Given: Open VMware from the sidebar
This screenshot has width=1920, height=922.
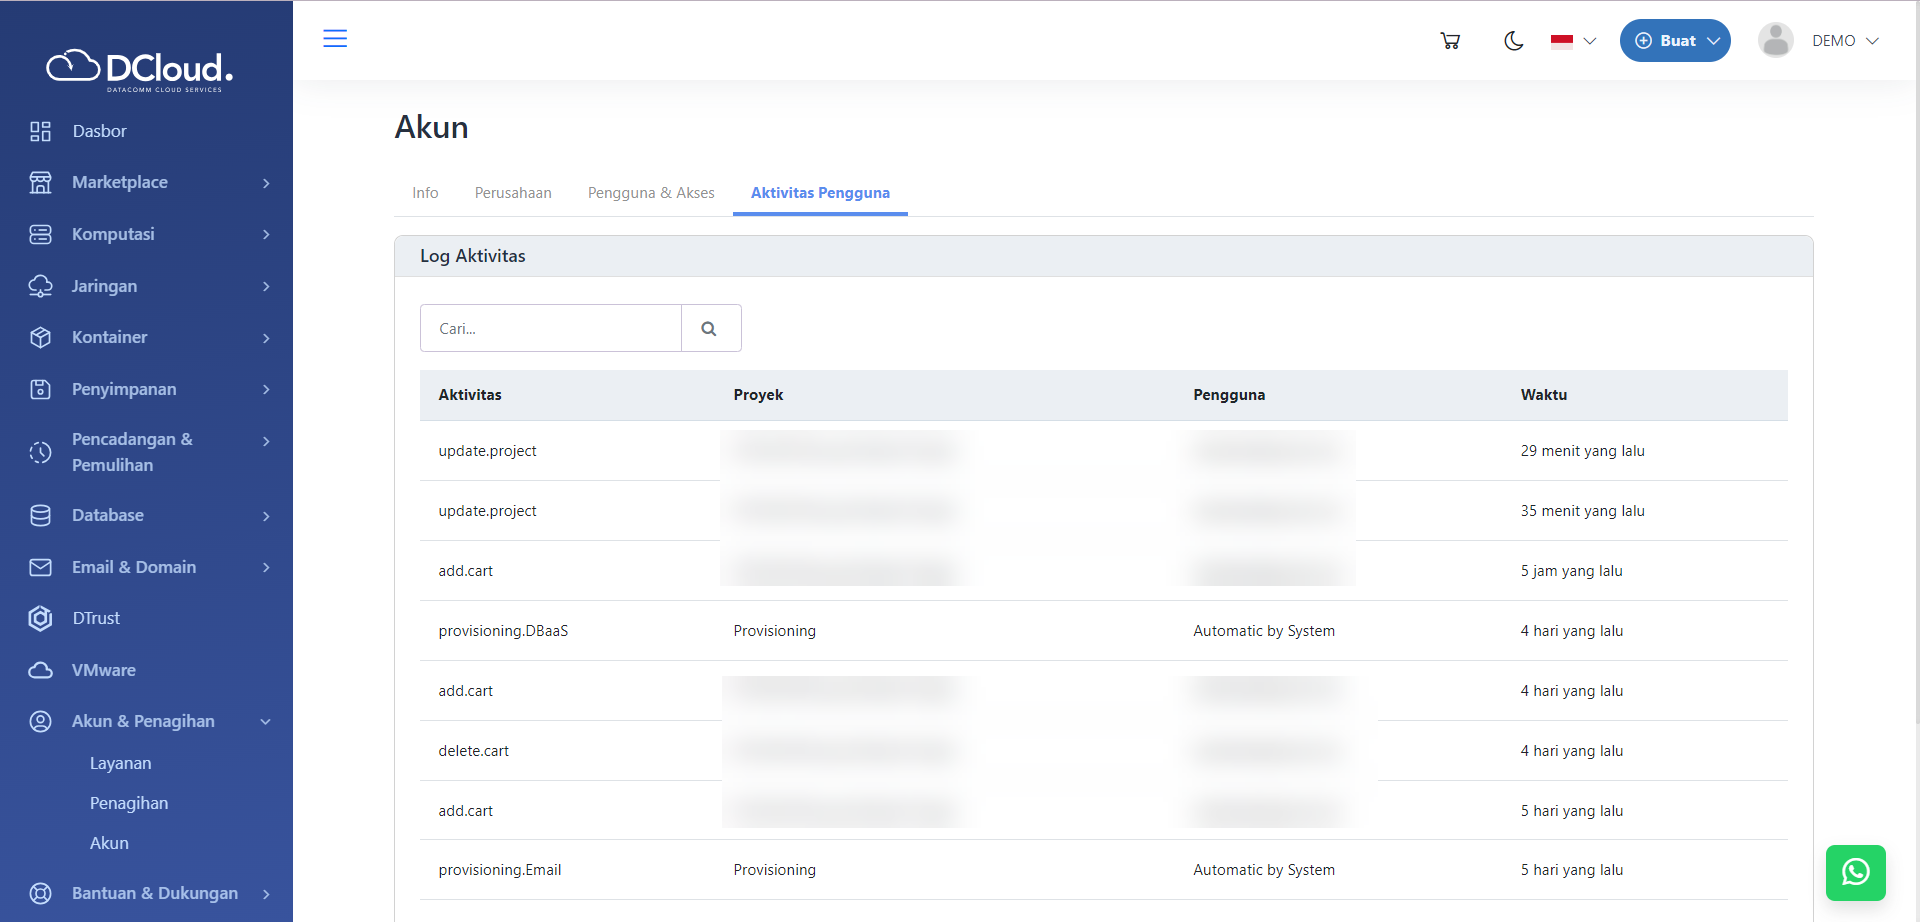Looking at the screenshot, I should click(103, 670).
